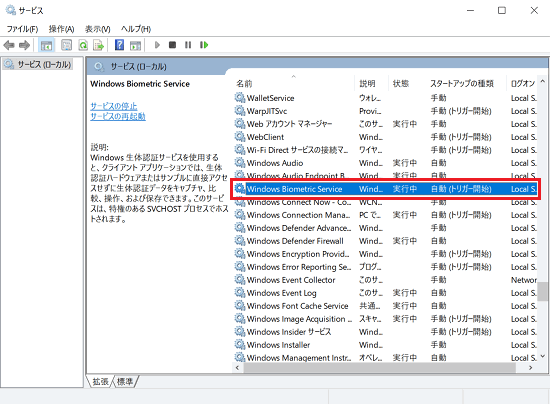Click the サービスの停止 link
The image size is (550, 404).
[114, 106]
